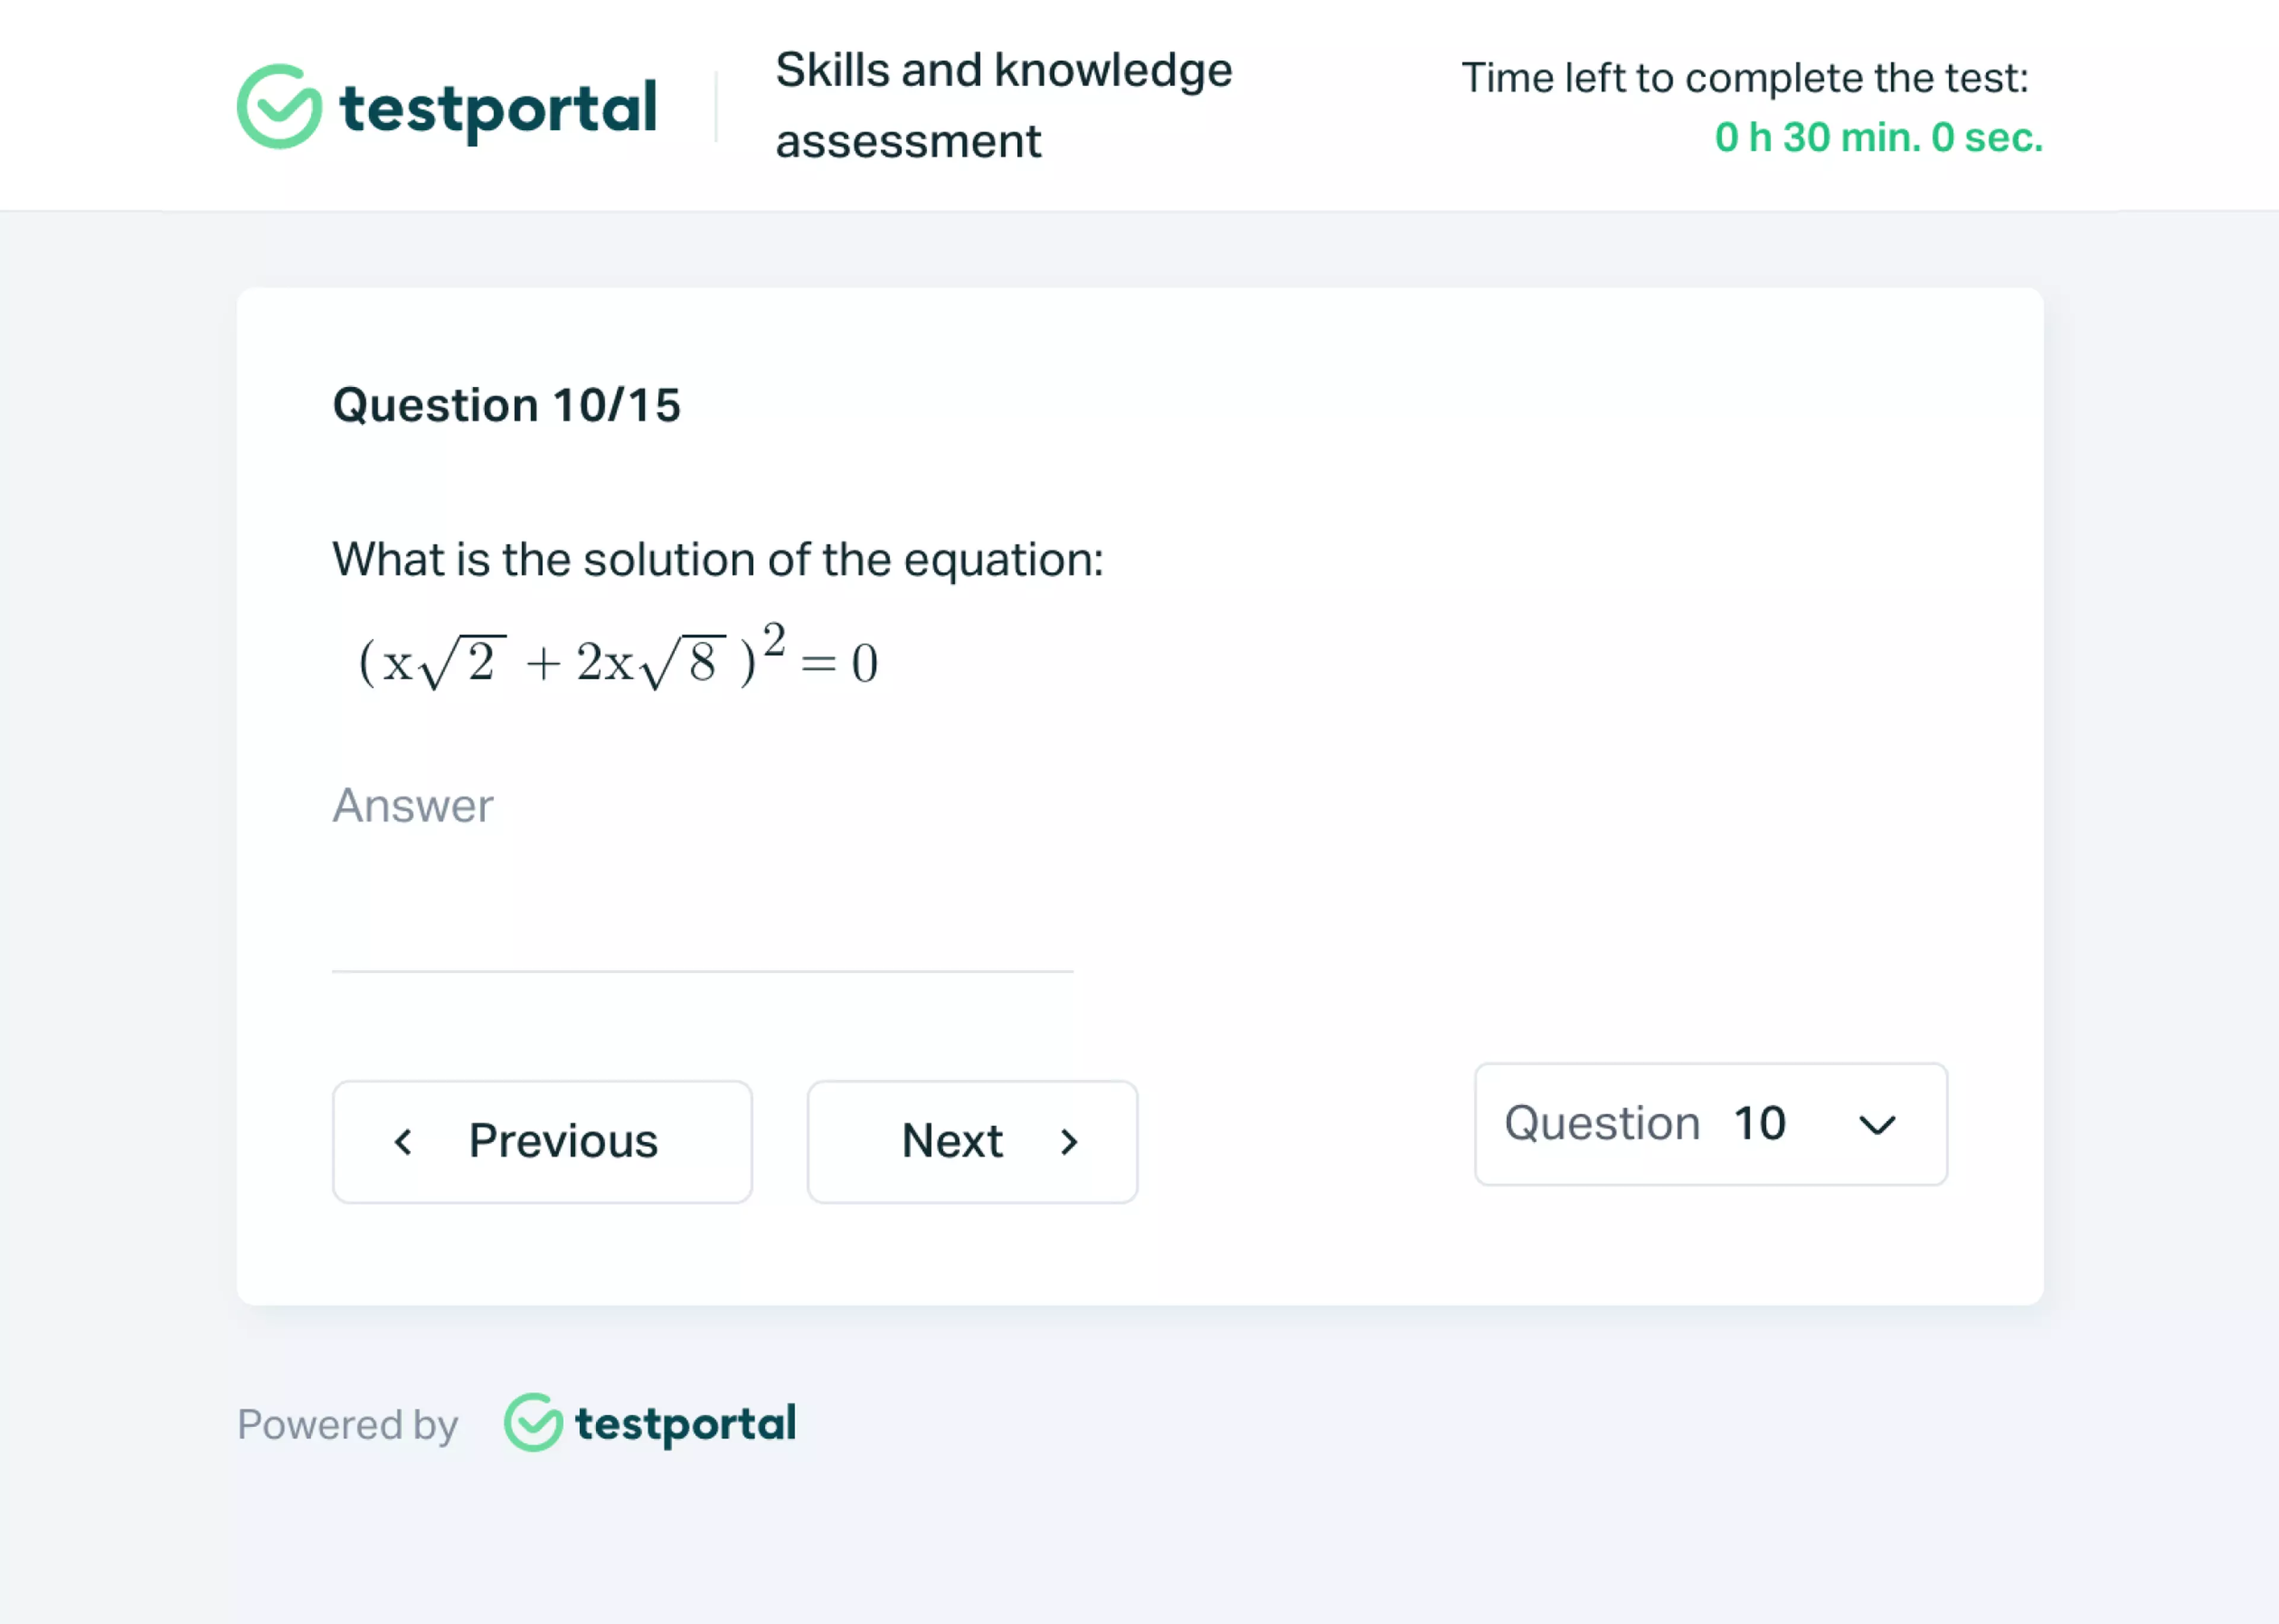Click the left arrow icon inside Previous button
The width and height of the screenshot is (2279, 1624).
click(404, 1141)
